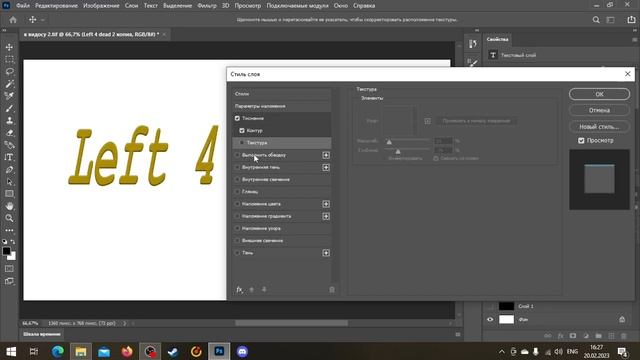This screenshot has height=360, width=640.
Task: Select the Horizontal Type tool
Action: 9,157
